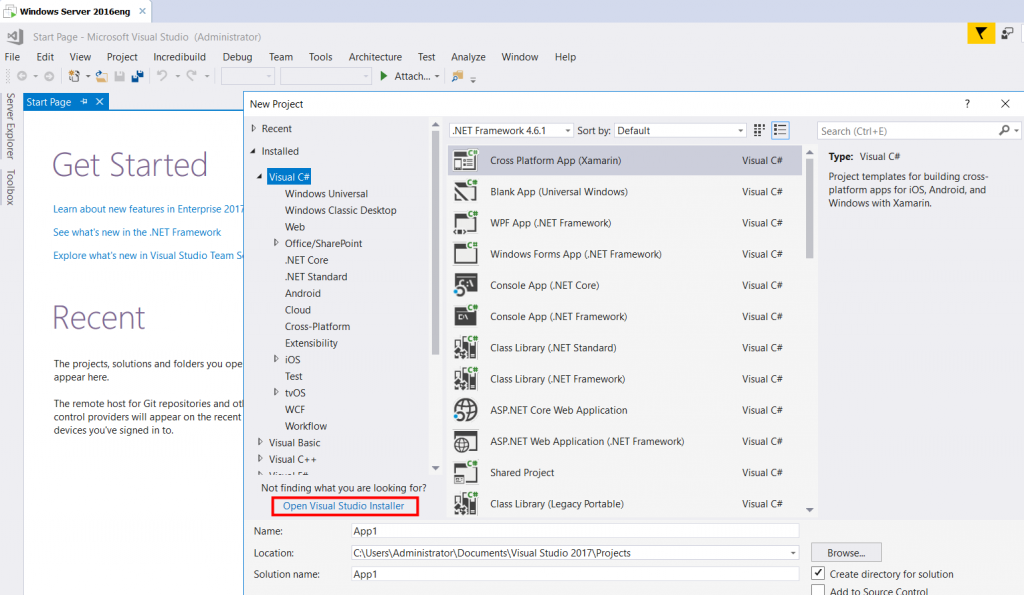Expand the Visual Basic node
This screenshot has height=595, width=1024.
(260, 442)
